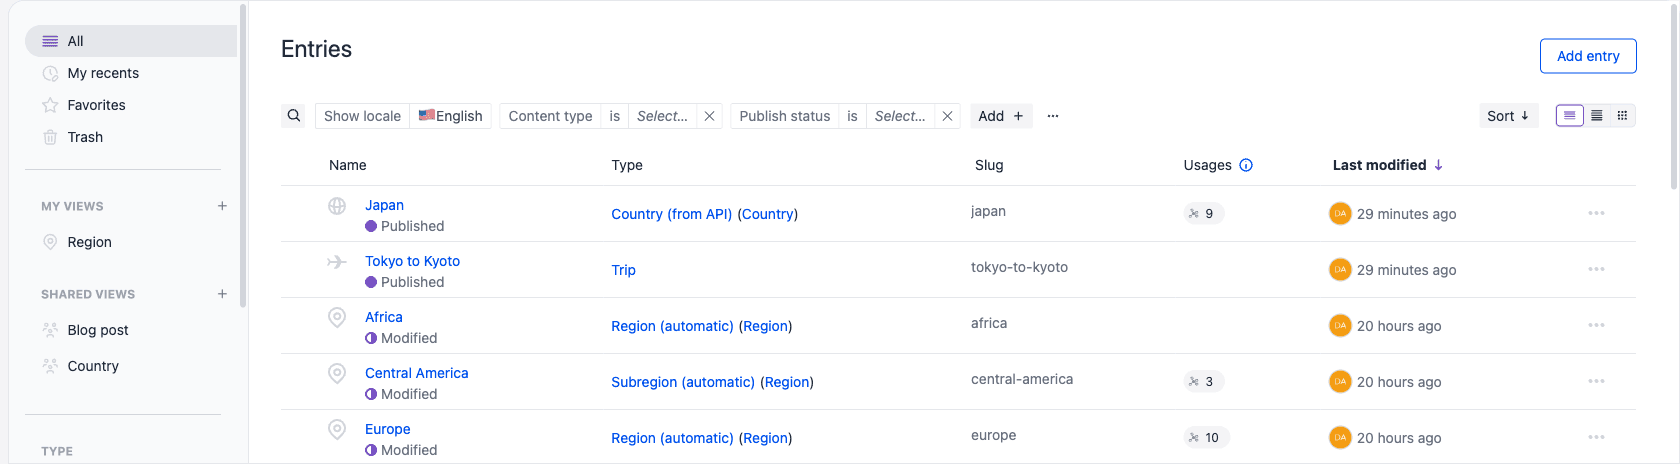Click the airplane icon beside Tokyo to Kyoto
The height and width of the screenshot is (464, 1680).
337,262
